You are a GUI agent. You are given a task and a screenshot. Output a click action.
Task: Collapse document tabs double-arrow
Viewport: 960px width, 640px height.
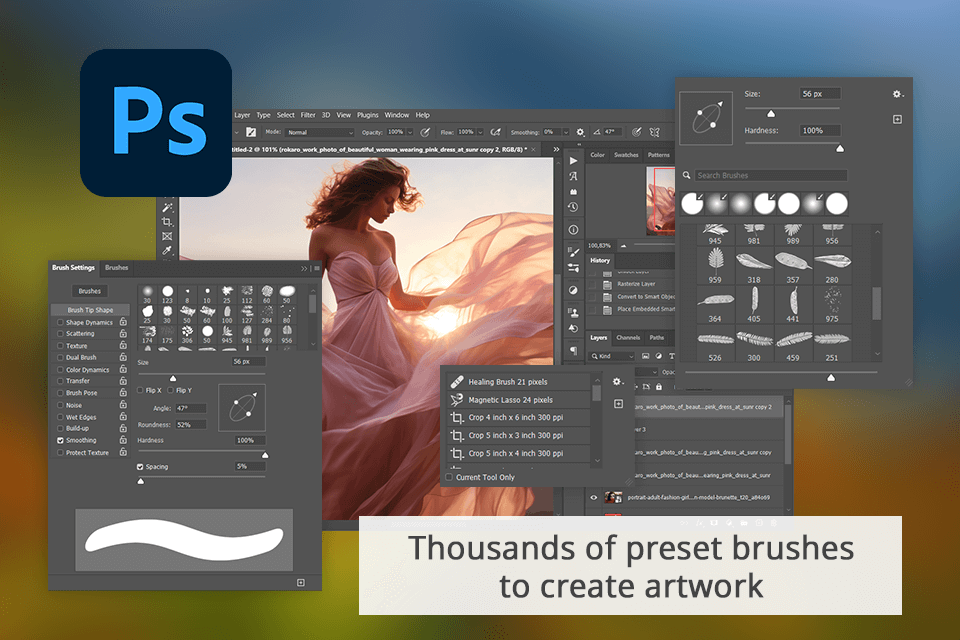tap(556, 149)
